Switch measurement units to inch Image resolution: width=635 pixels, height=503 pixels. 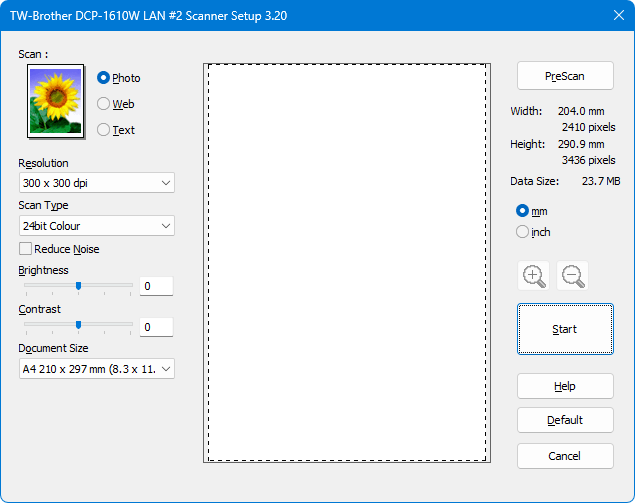(522, 232)
